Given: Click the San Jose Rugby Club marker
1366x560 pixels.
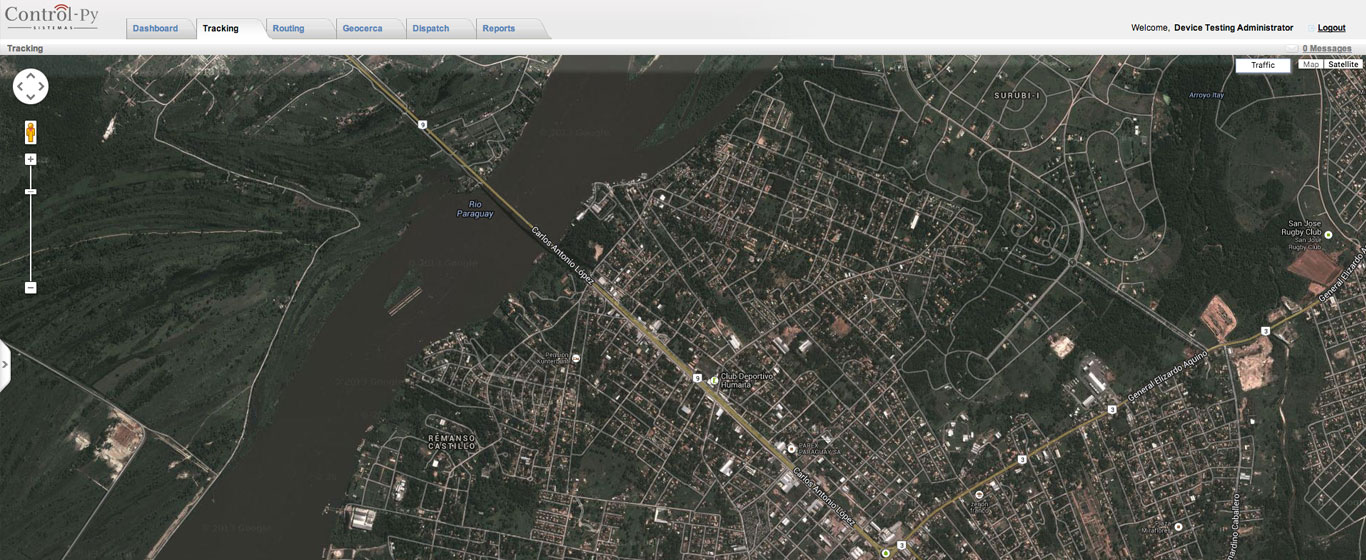Looking at the screenshot, I should (x=1328, y=234).
